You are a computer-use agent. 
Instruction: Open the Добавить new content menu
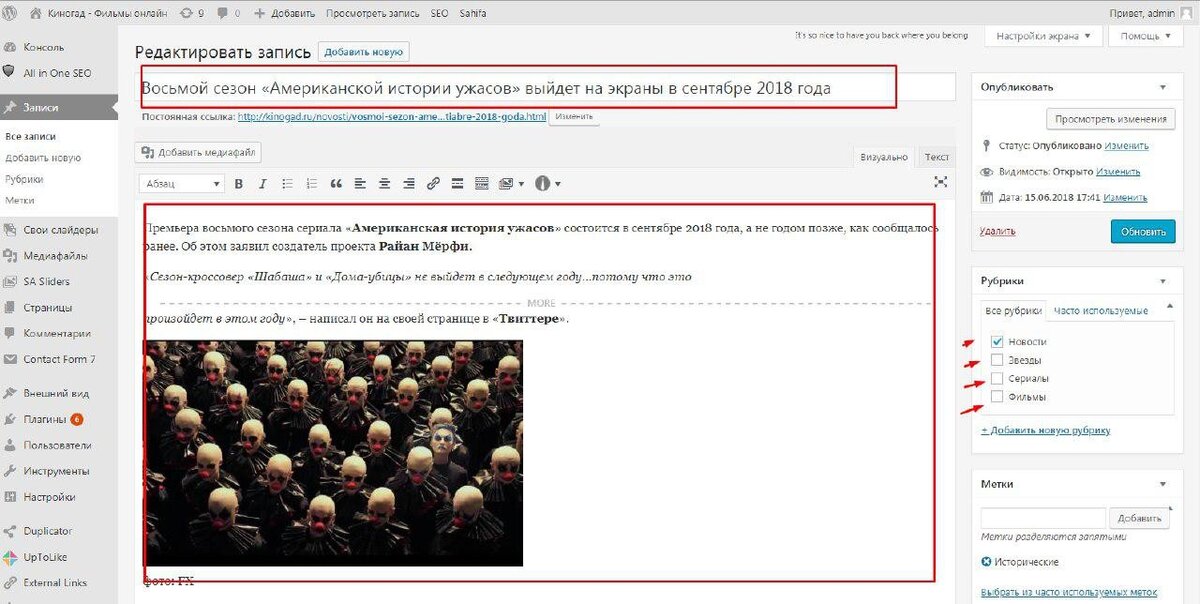(x=284, y=13)
